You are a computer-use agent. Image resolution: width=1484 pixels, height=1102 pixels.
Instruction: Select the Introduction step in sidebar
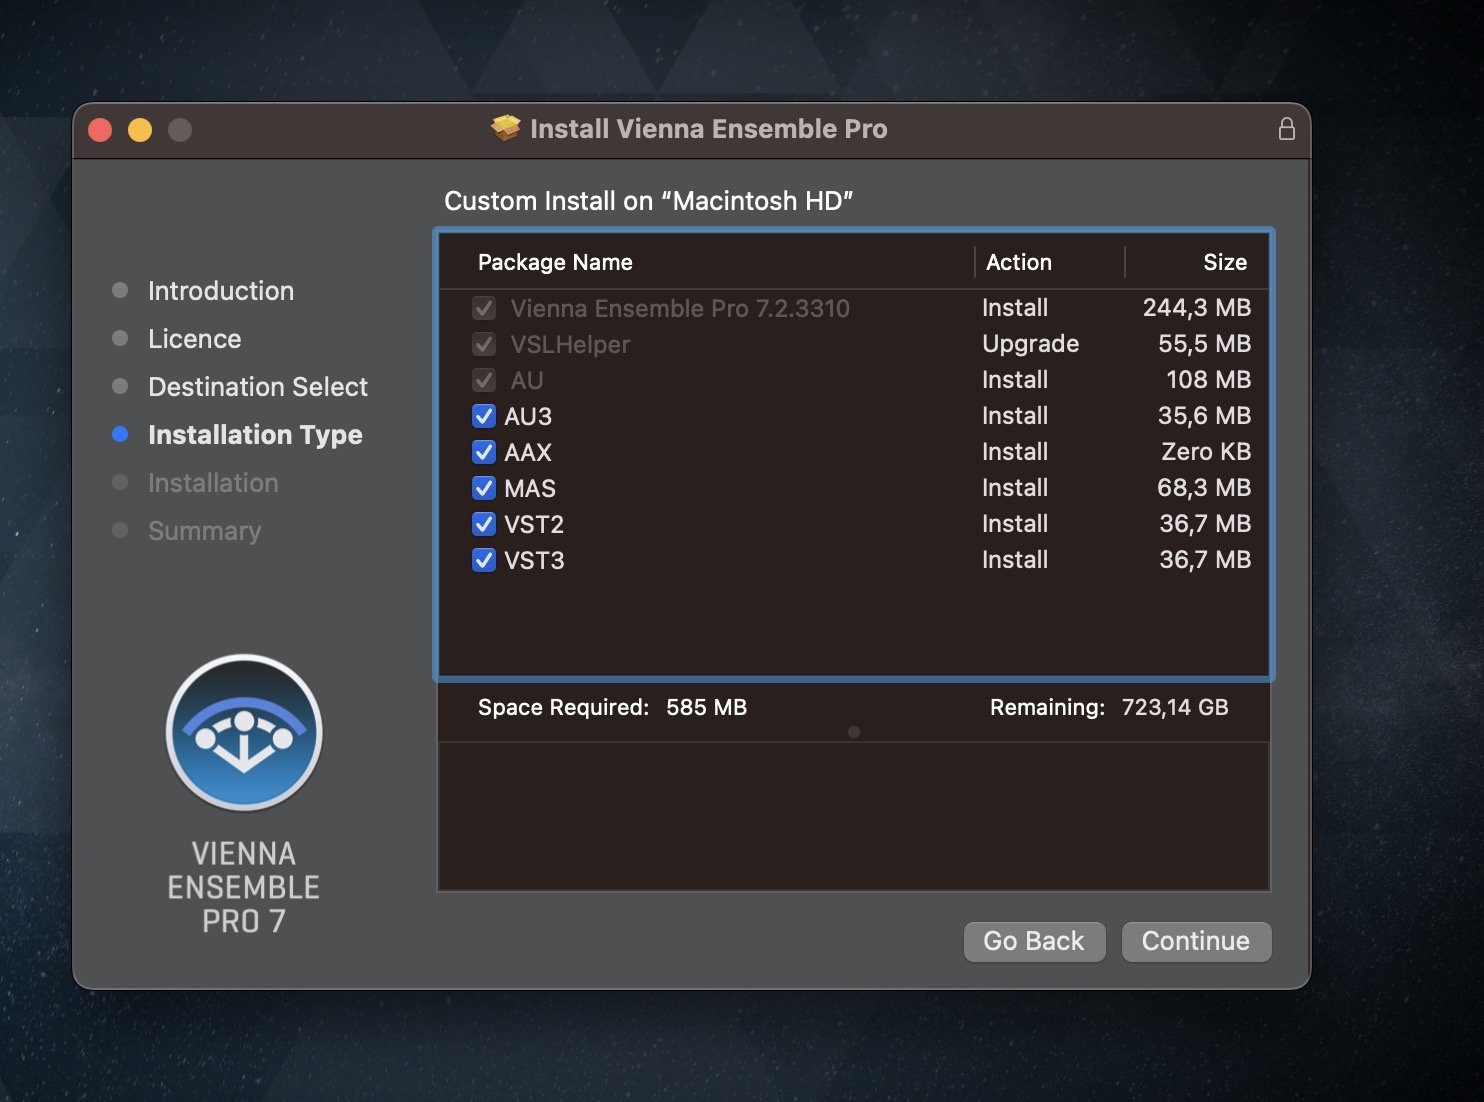point(221,291)
